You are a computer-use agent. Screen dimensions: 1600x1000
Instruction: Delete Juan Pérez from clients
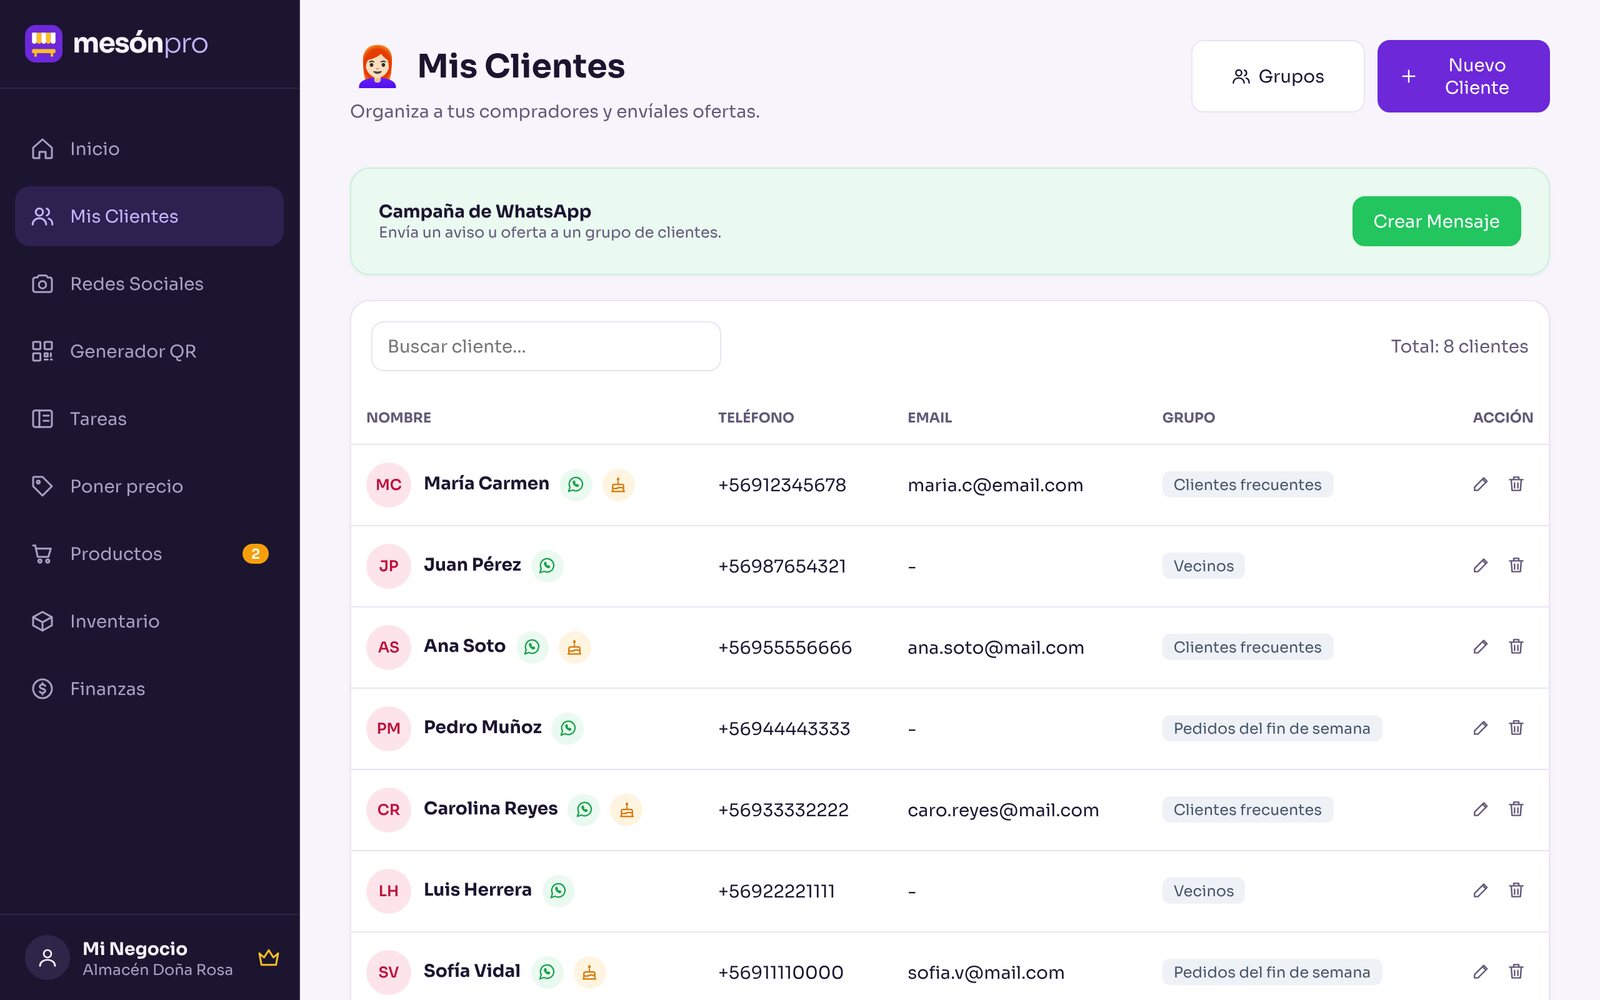coord(1516,565)
